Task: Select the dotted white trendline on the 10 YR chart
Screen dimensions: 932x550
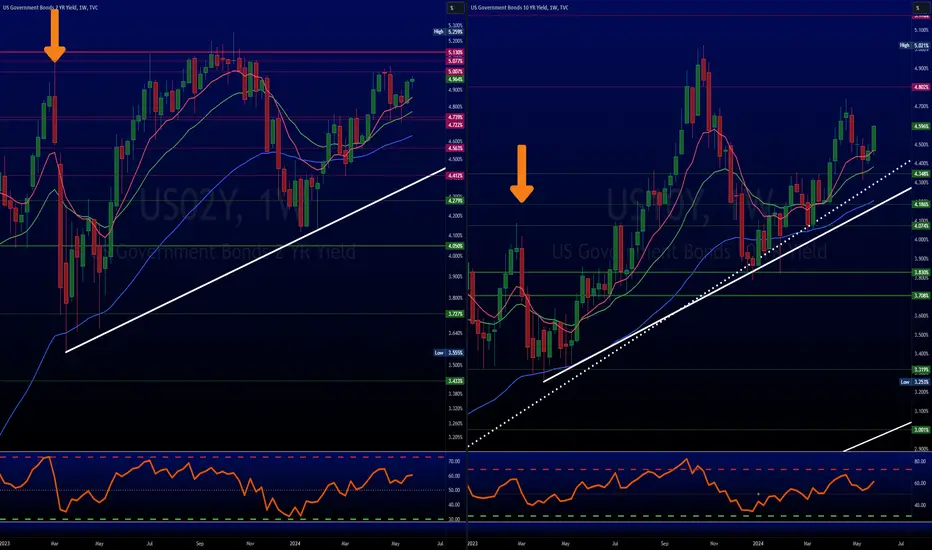Action: 689,303
